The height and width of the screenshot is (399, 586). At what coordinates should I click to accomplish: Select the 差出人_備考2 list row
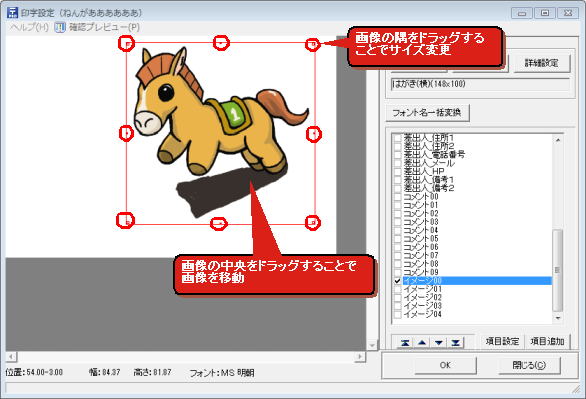coord(476,188)
